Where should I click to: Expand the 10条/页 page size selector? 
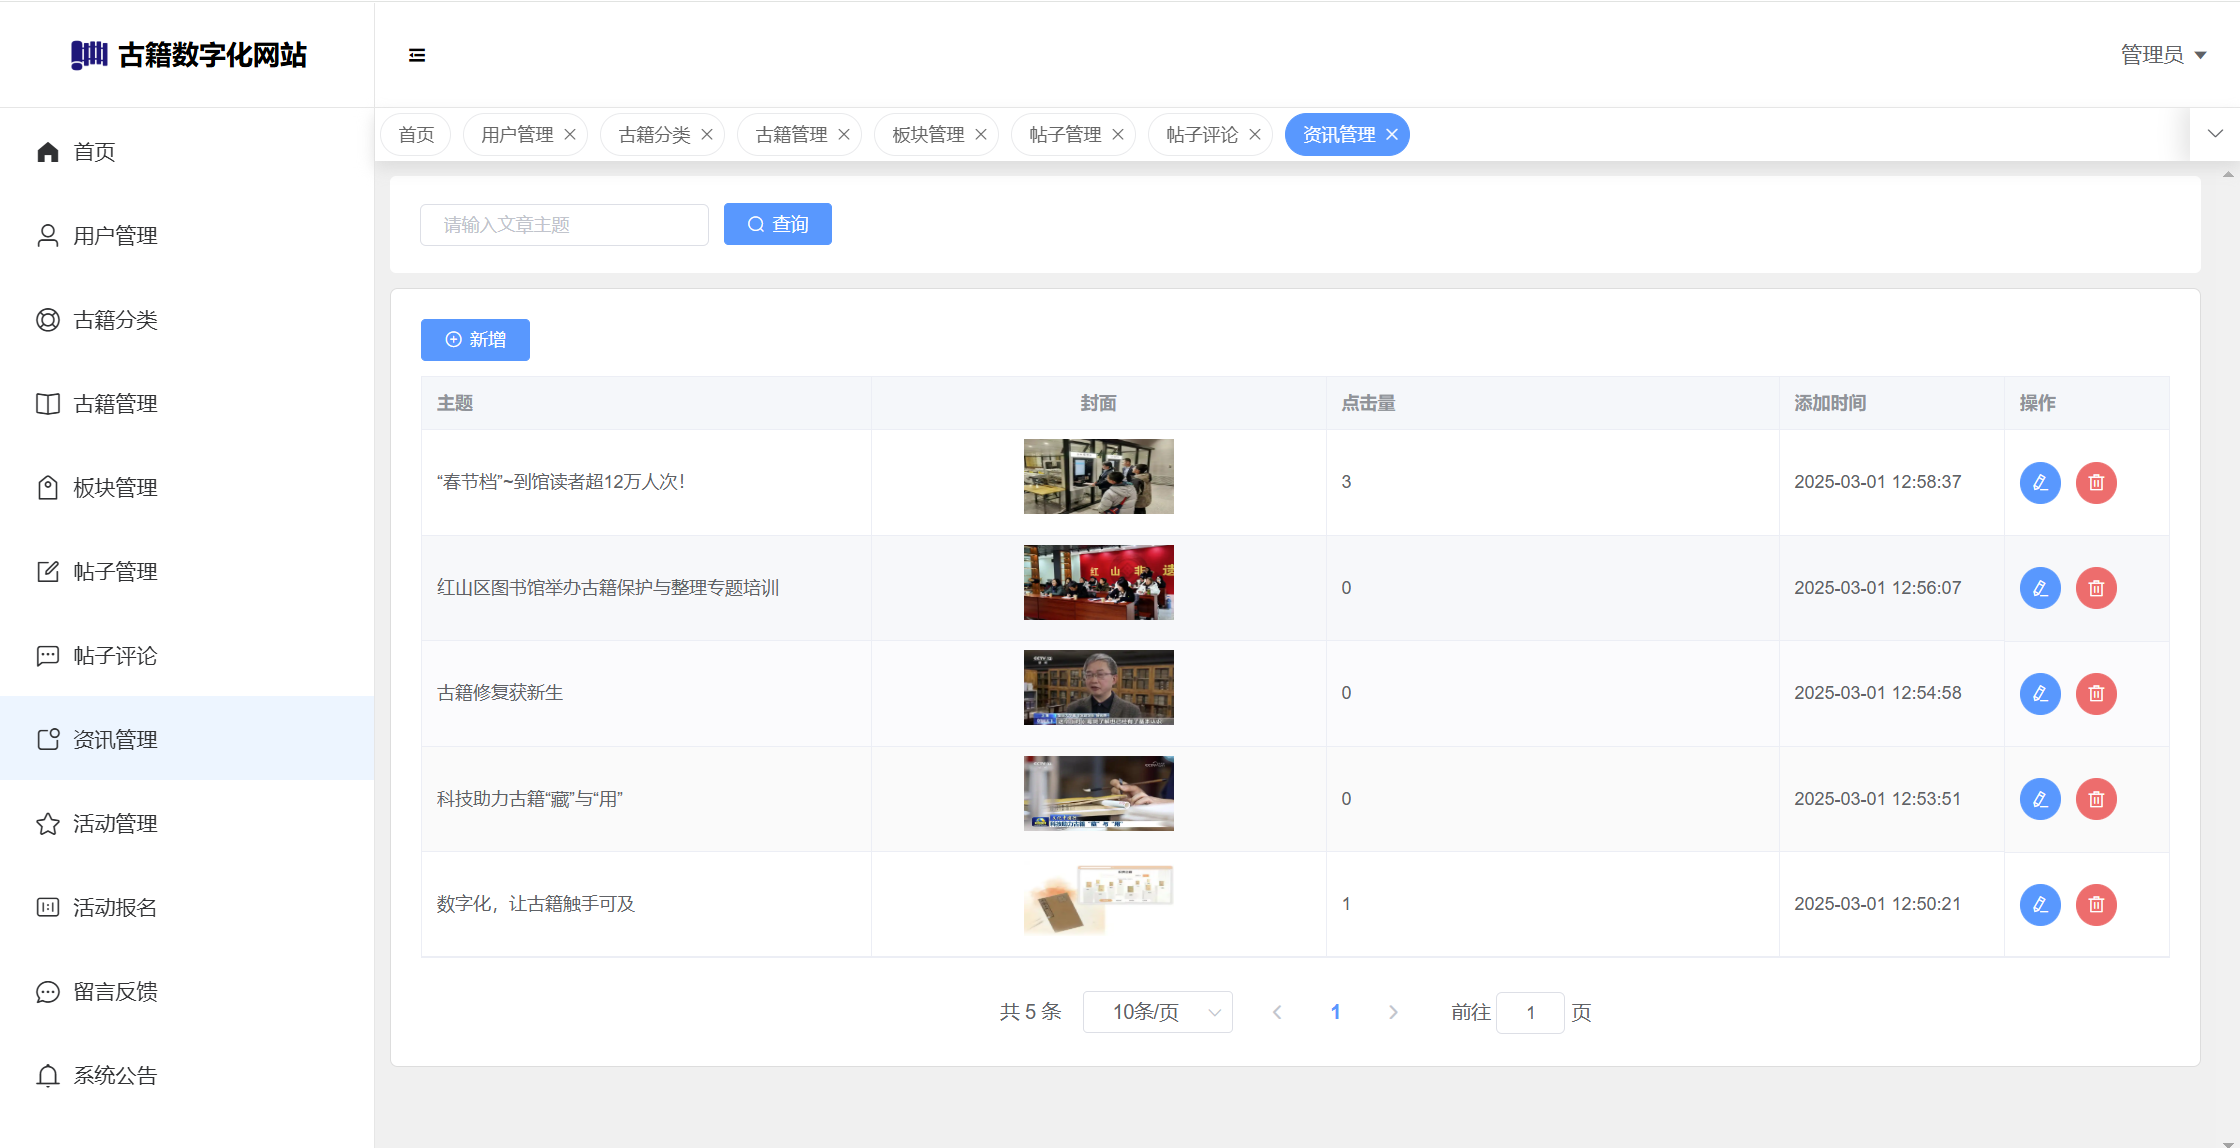(x=1157, y=1012)
